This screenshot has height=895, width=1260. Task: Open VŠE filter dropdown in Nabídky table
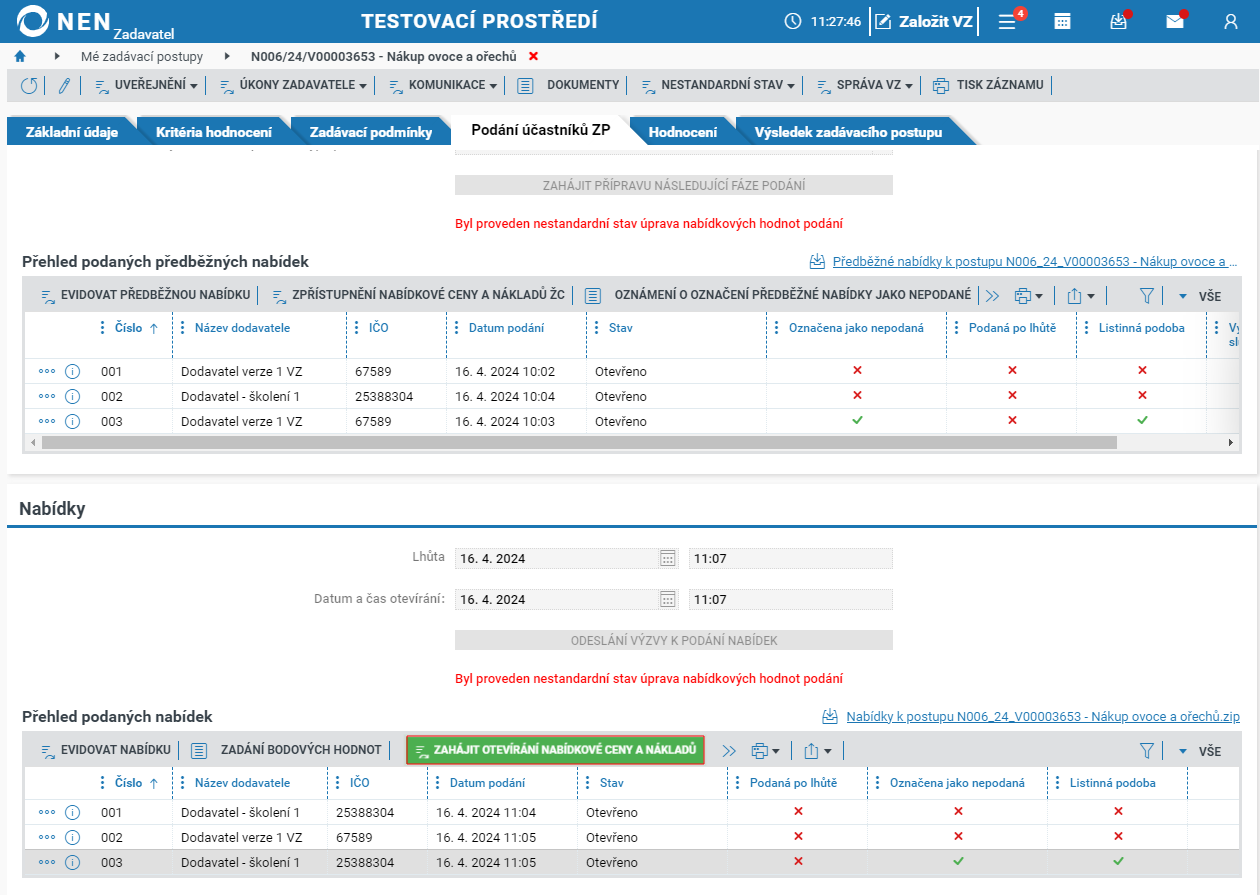[1199, 751]
